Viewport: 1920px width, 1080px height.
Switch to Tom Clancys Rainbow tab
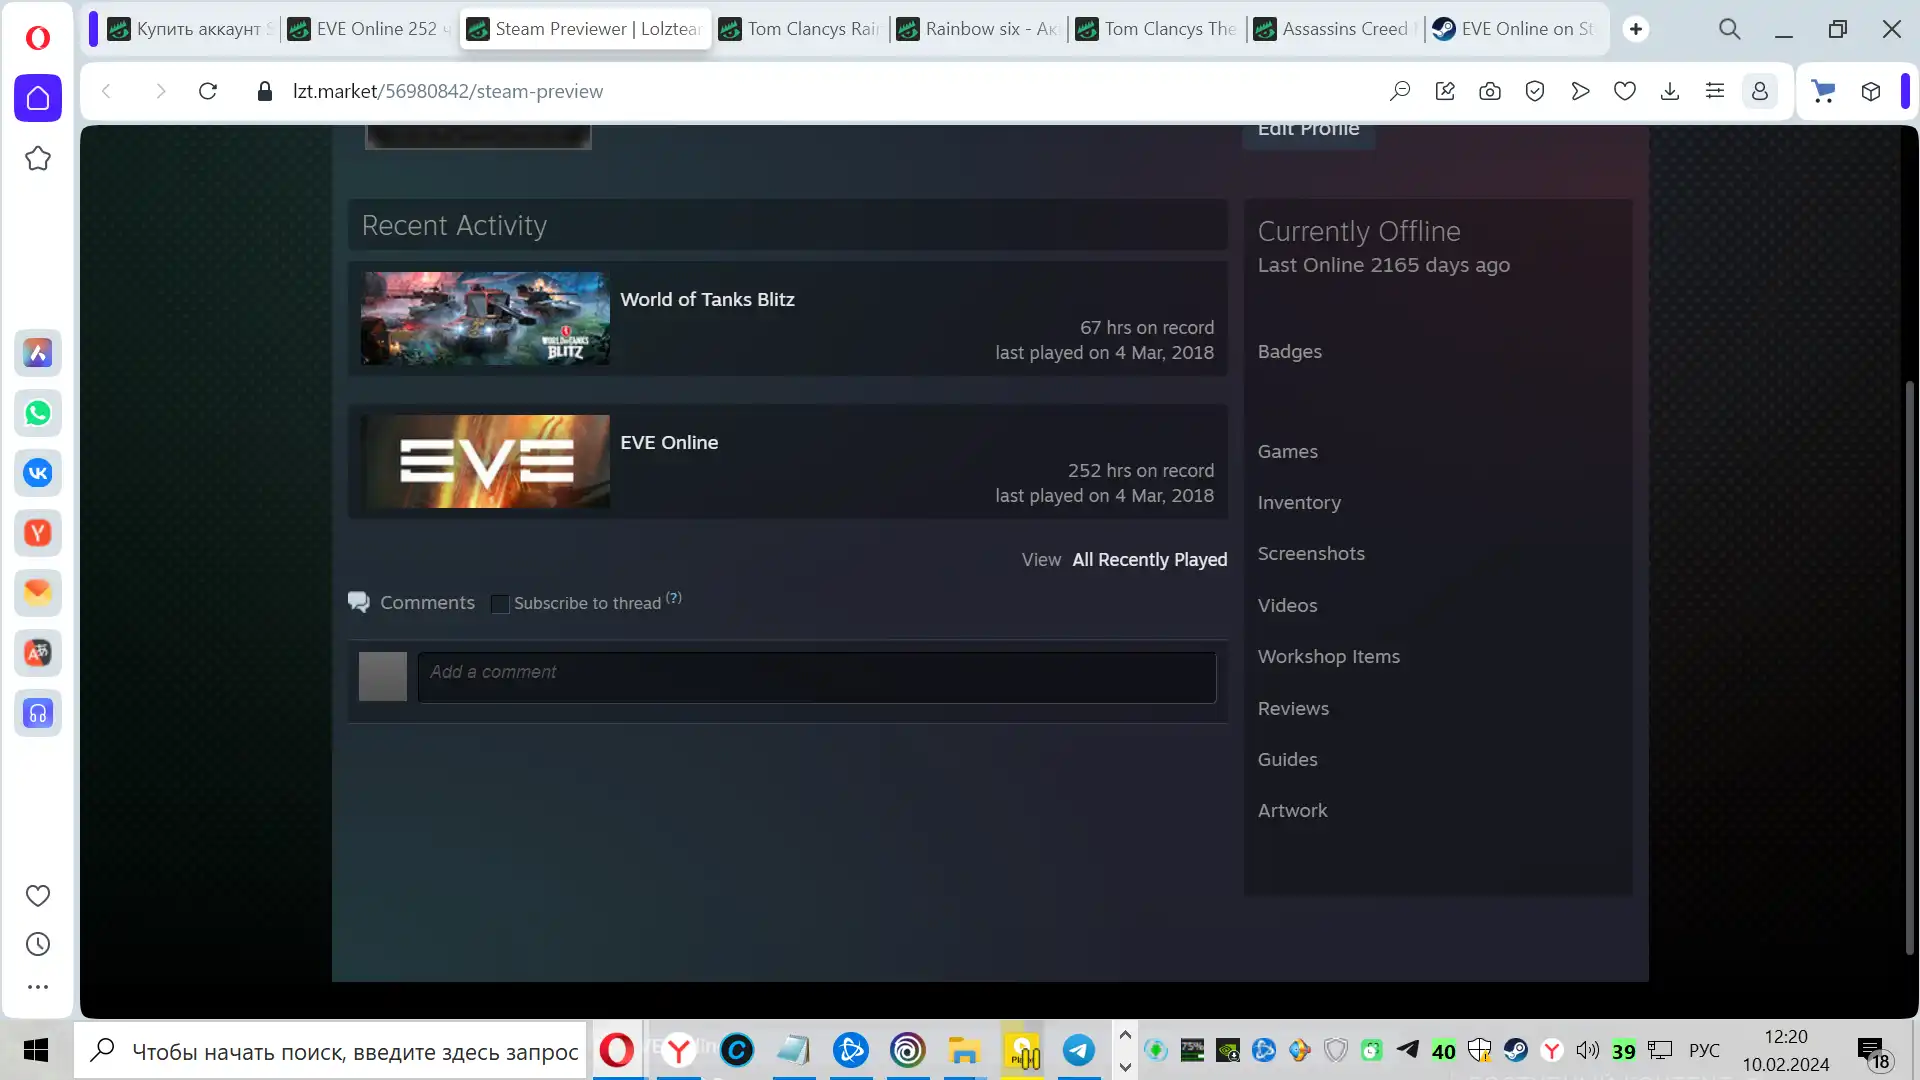(x=800, y=29)
